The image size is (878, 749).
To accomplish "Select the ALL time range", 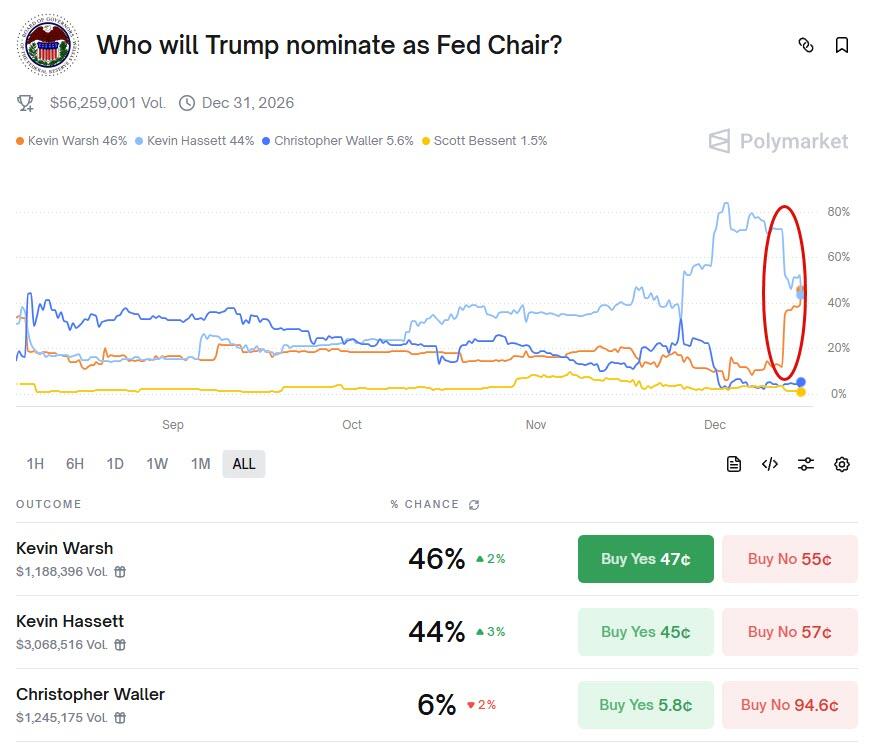I will pos(244,464).
